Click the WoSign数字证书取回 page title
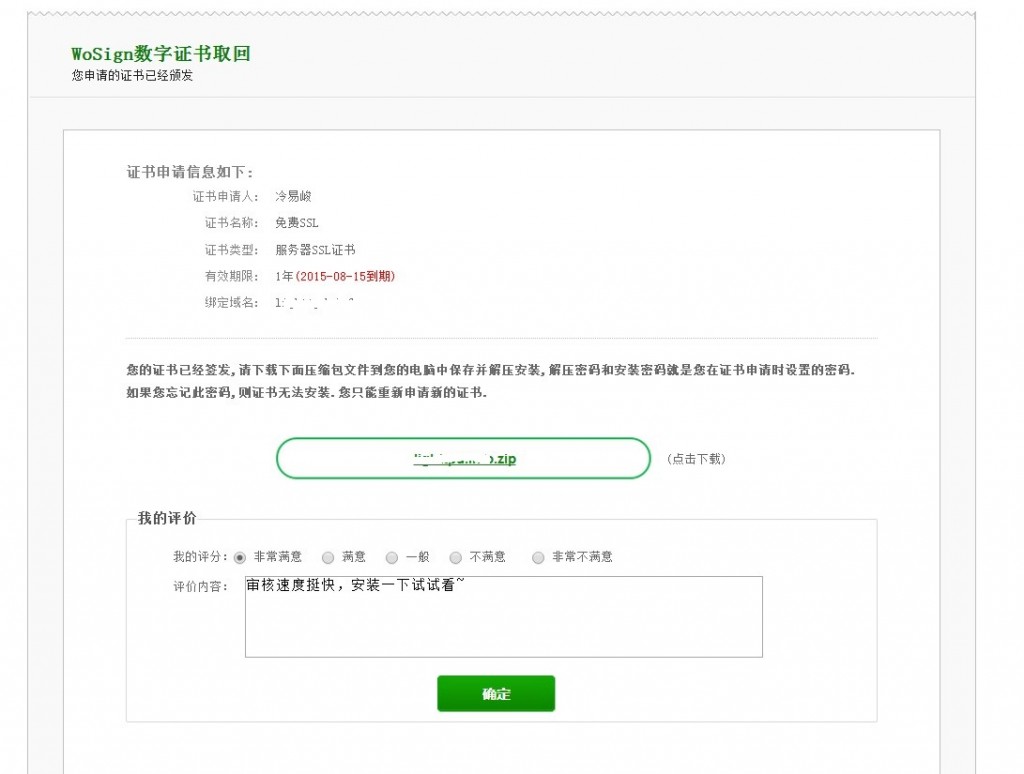This screenshot has height=774, width=1024. pyautogui.click(x=161, y=54)
